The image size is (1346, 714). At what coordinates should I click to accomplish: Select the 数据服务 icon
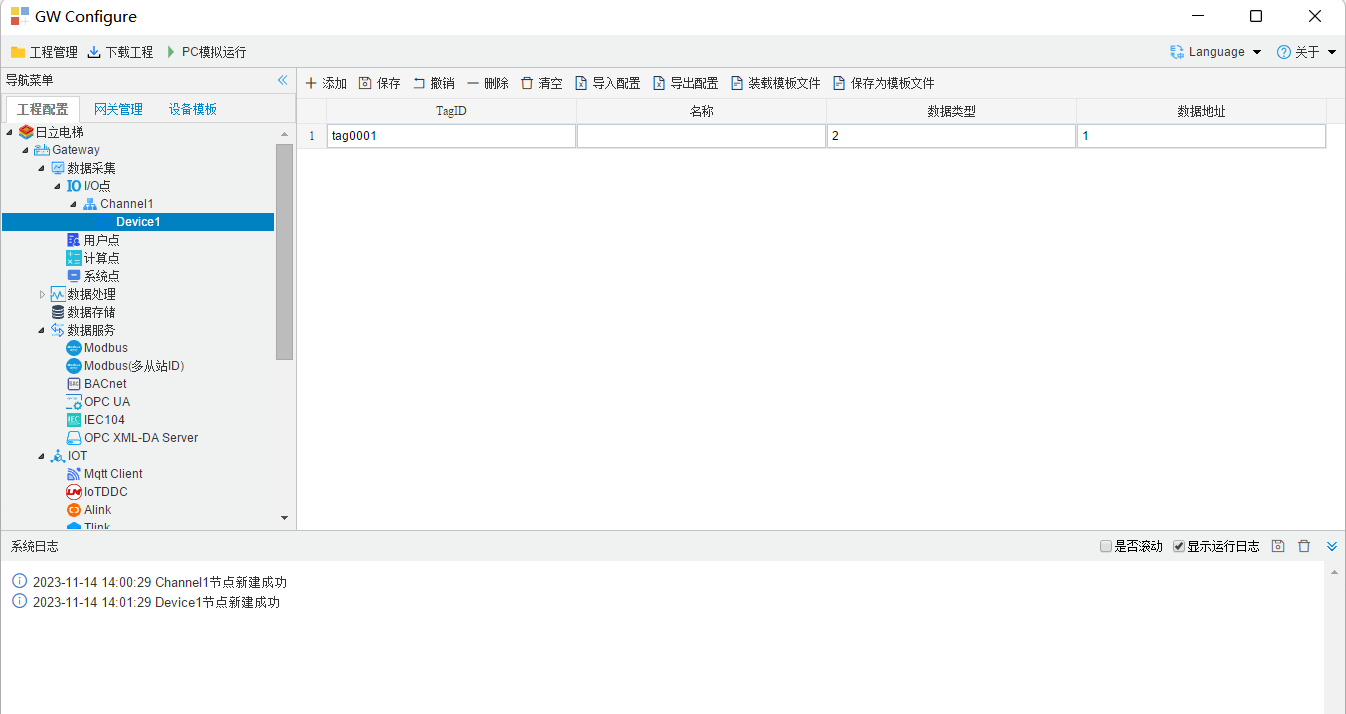(x=58, y=330)
